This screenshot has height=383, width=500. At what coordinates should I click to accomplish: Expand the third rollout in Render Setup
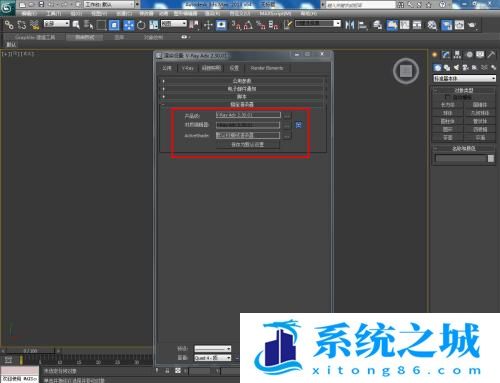coord(242,96)
